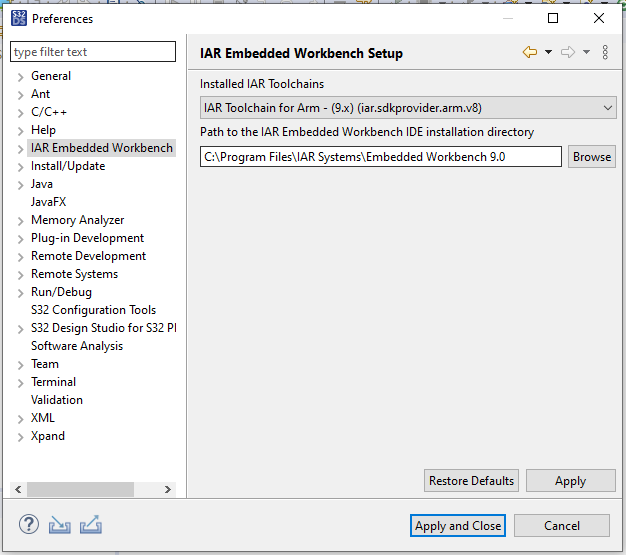Expand the Run/Debug tree node
This screenshot has width=626, height=555.
[21, 293]
